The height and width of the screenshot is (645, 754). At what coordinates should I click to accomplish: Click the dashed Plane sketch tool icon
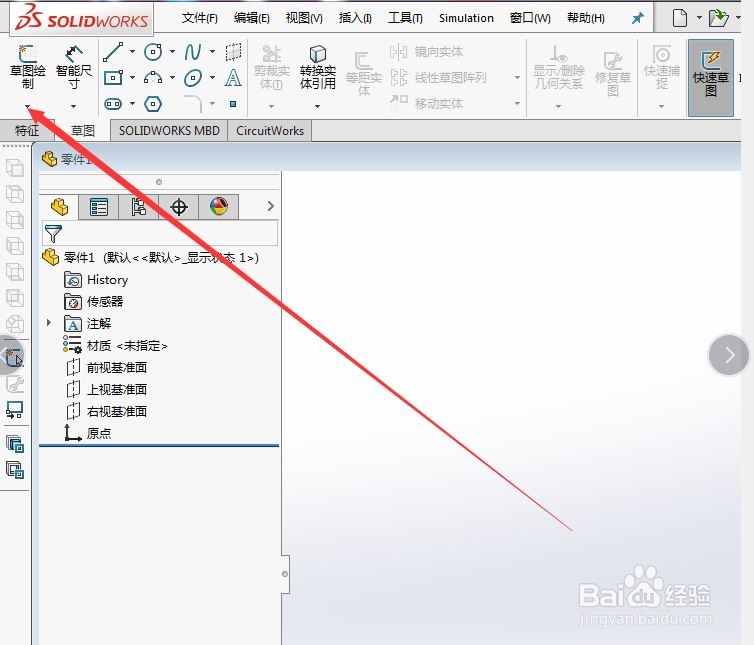click(x=233, y=52)
